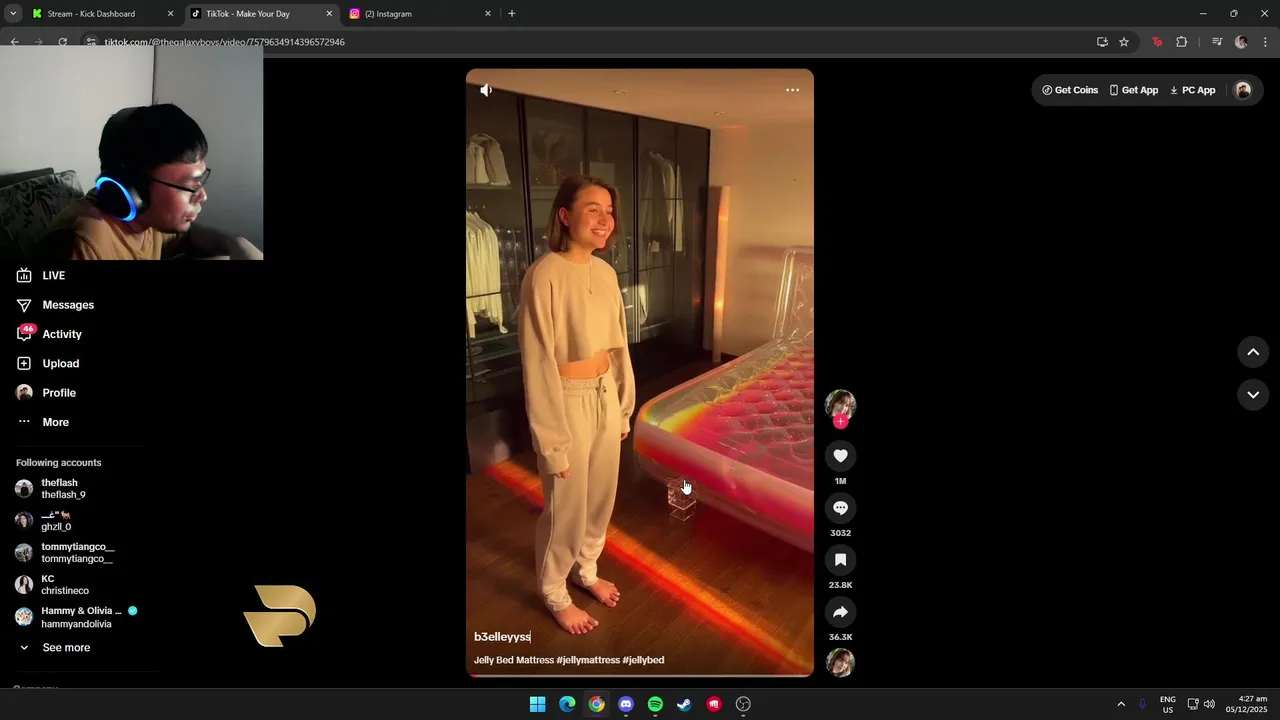
Task: Click the #jellymattress hashtag
Action: pyautogui.click(x=588, y=660)
